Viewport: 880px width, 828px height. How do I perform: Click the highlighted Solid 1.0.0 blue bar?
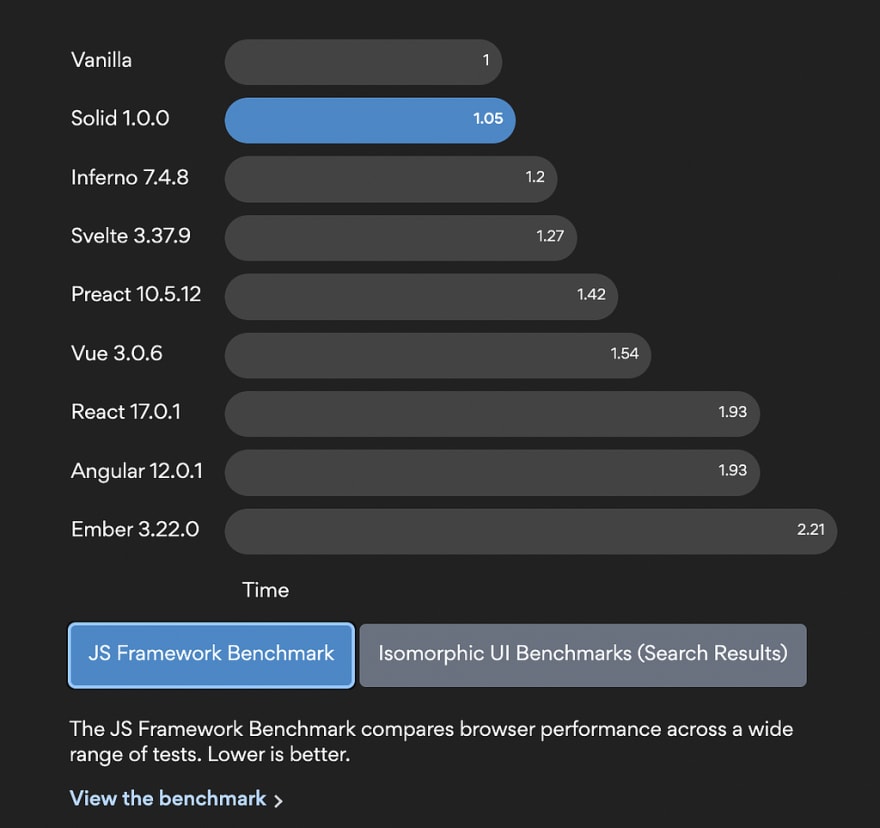pyautogui.click(x=370, y=120)
